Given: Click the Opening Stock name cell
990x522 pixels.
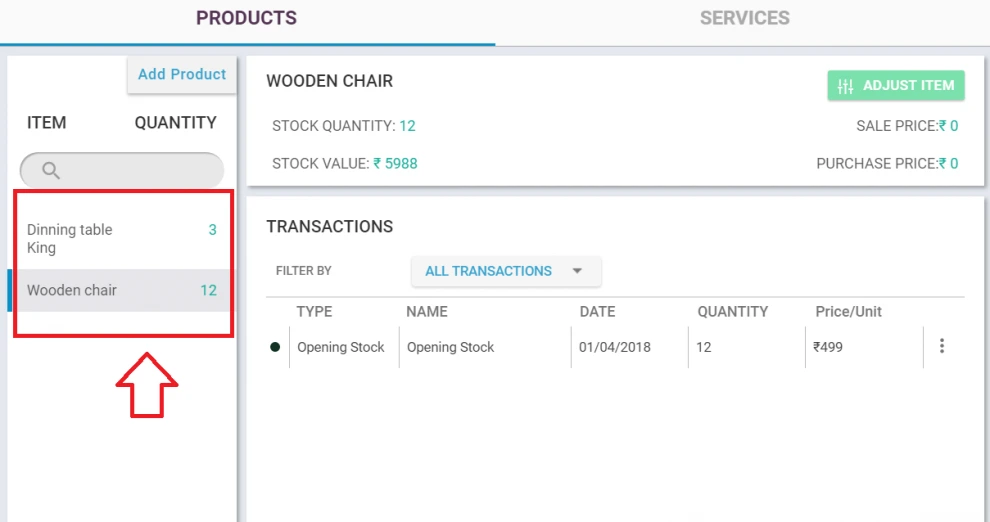Looking at the screenshot, I should tap(450, 347).
